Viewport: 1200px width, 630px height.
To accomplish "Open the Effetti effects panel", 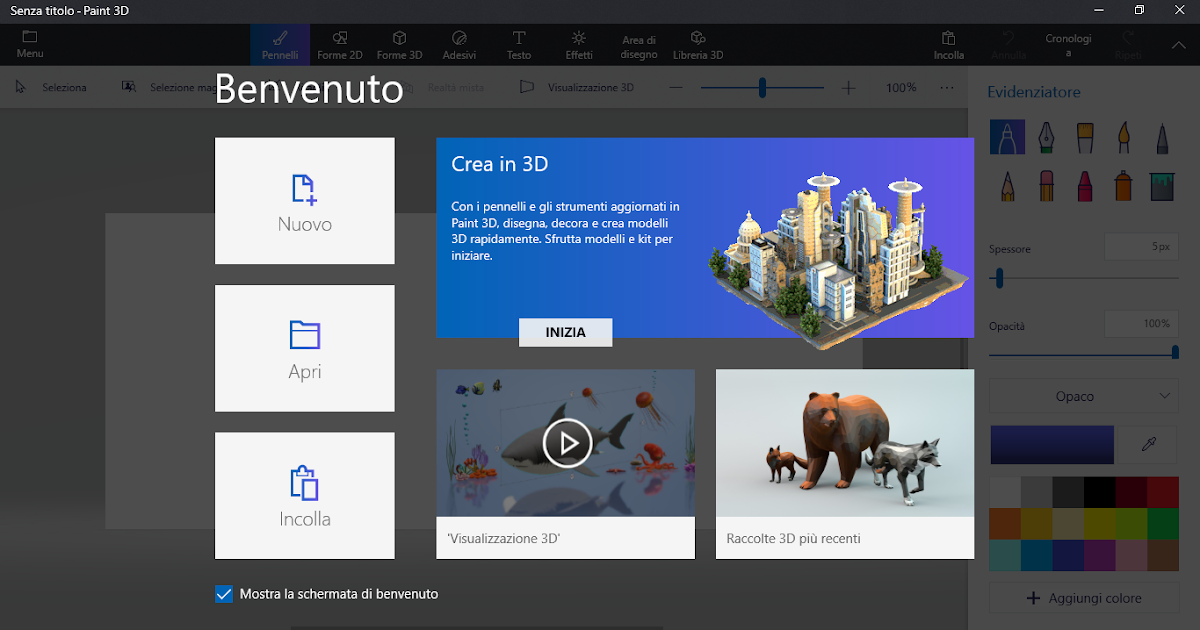I will pyautogui.click(x=579, y=44).
